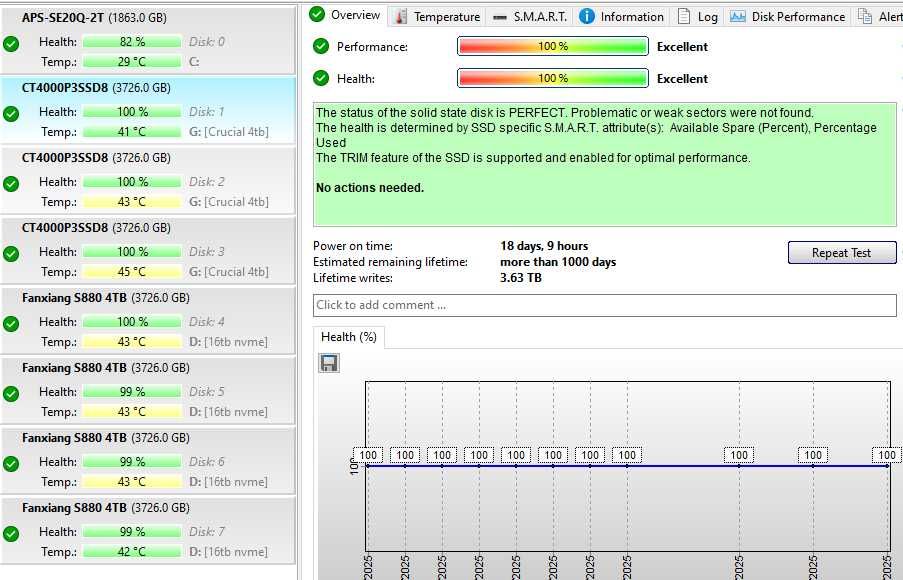Click the blue info icon on Information tab
Image resolution: width=903 pixels, height=580 pixels.
point(586,16)
